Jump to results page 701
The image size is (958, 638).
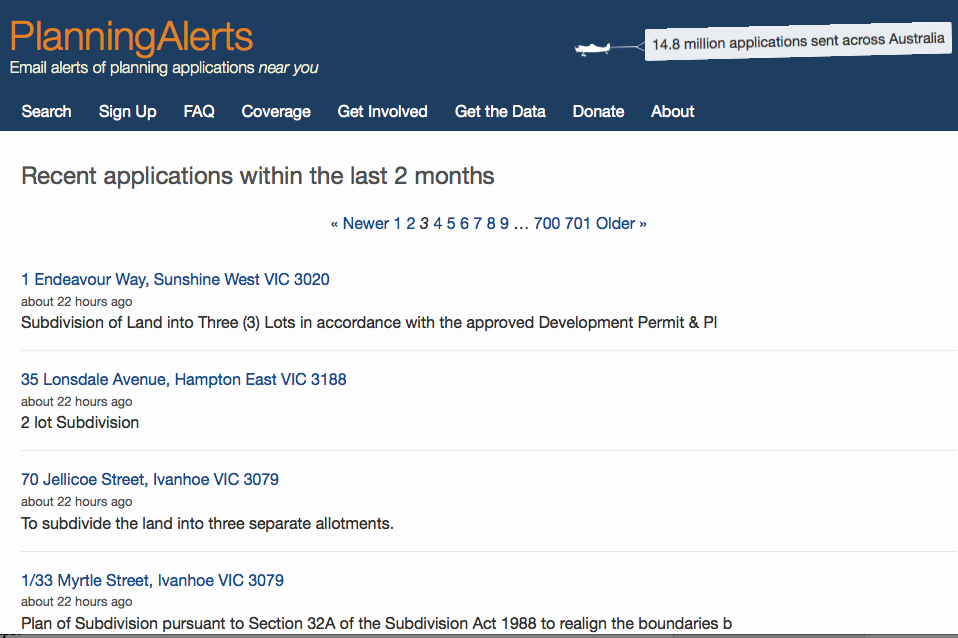coord(577,224)
